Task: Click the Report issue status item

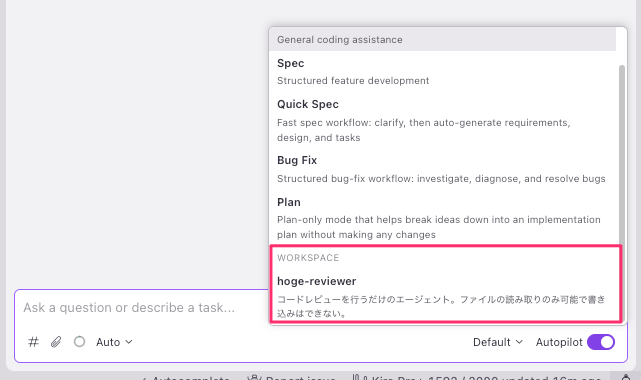Action: coord(291,378)
